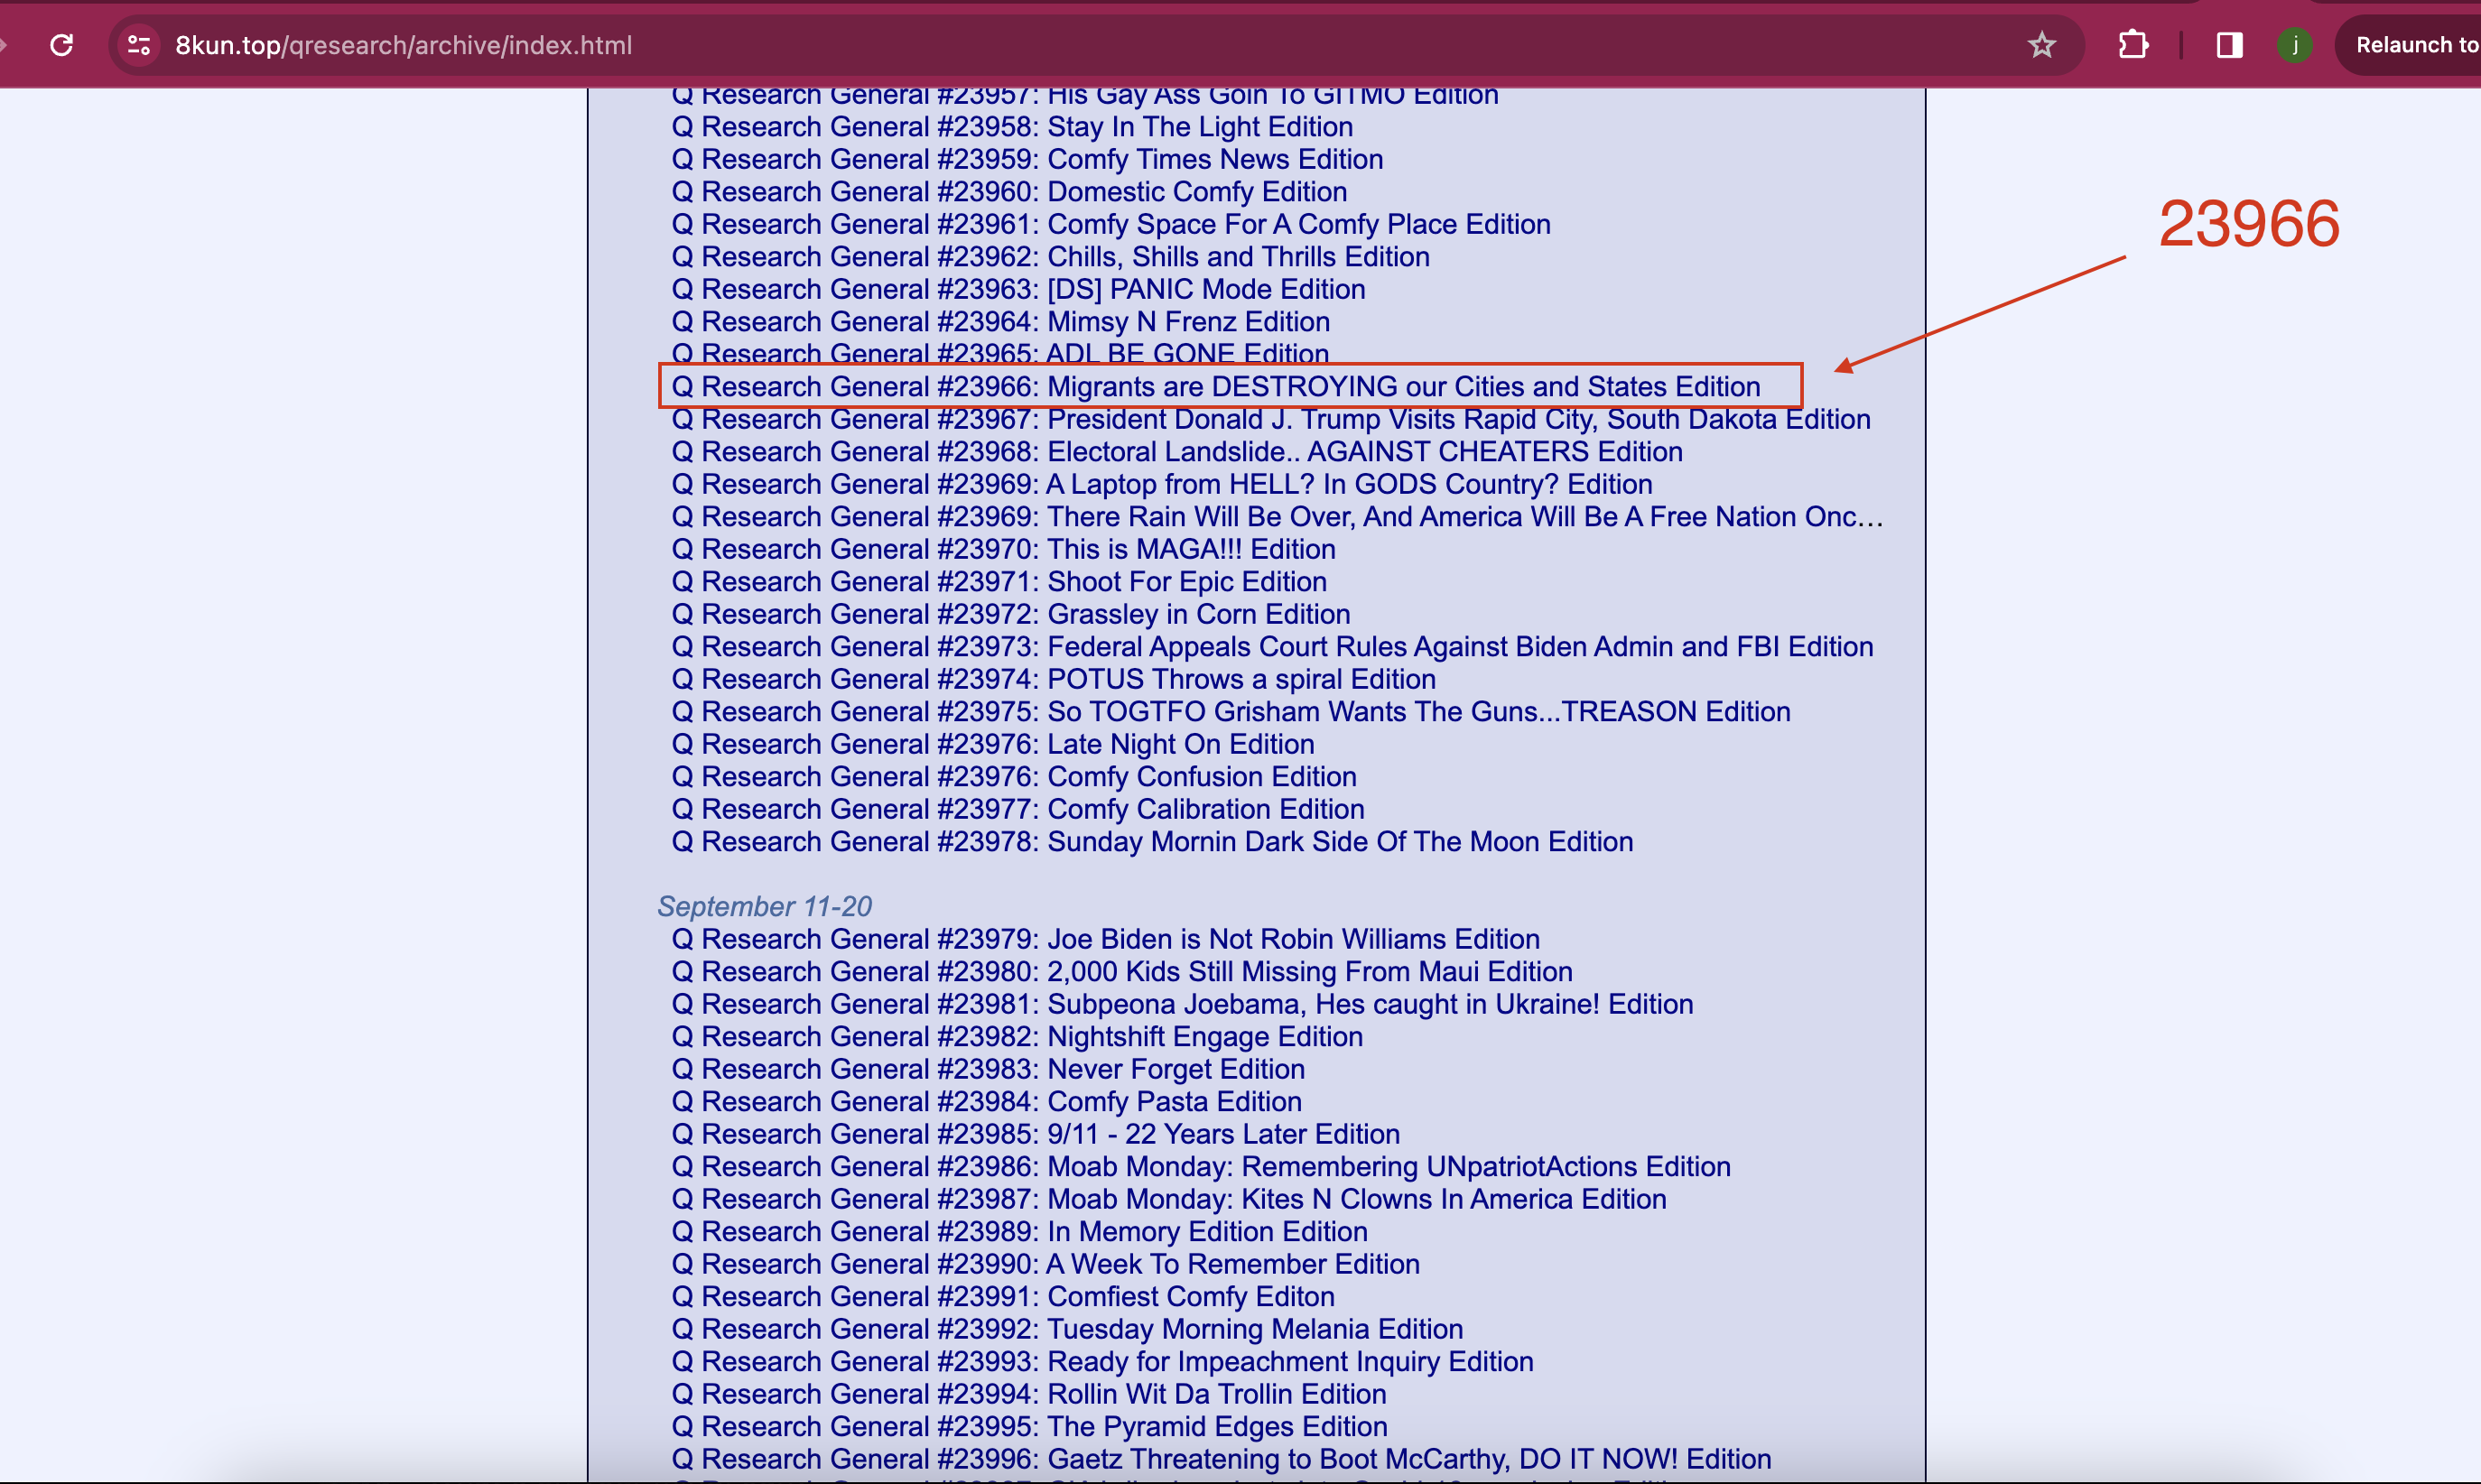This screenshot has width=2481, height=1484.
Task: Open #23974 POTUS Throws a spiral Edition
Action: click(1053, 679)
